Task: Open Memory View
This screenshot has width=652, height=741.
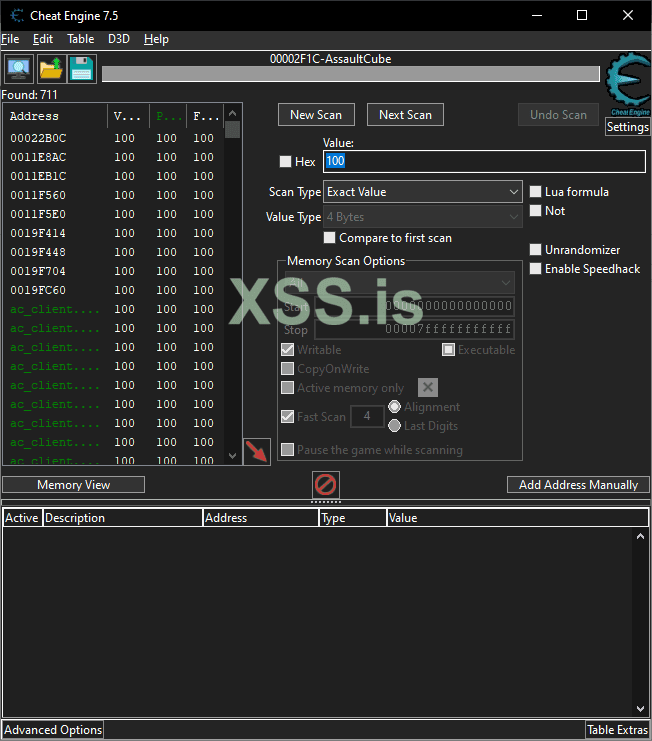Action: click(x=74, y=485)
